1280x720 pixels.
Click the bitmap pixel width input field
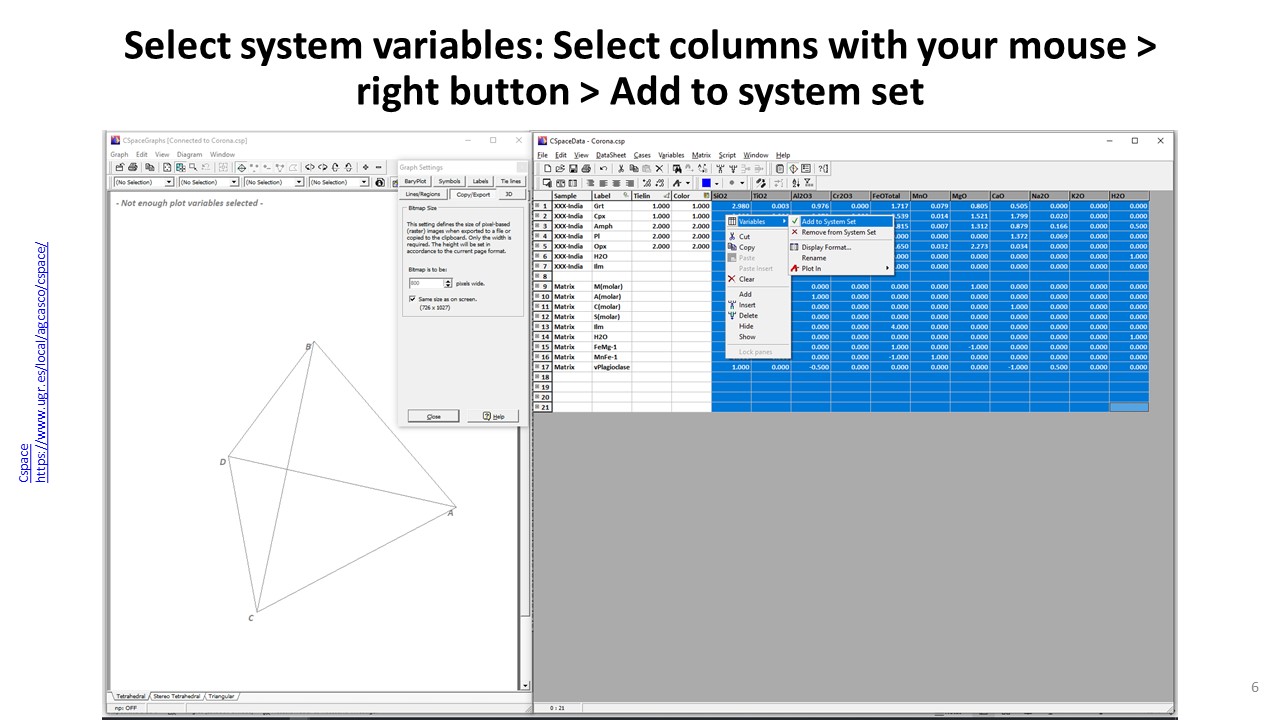coord(424,284)
